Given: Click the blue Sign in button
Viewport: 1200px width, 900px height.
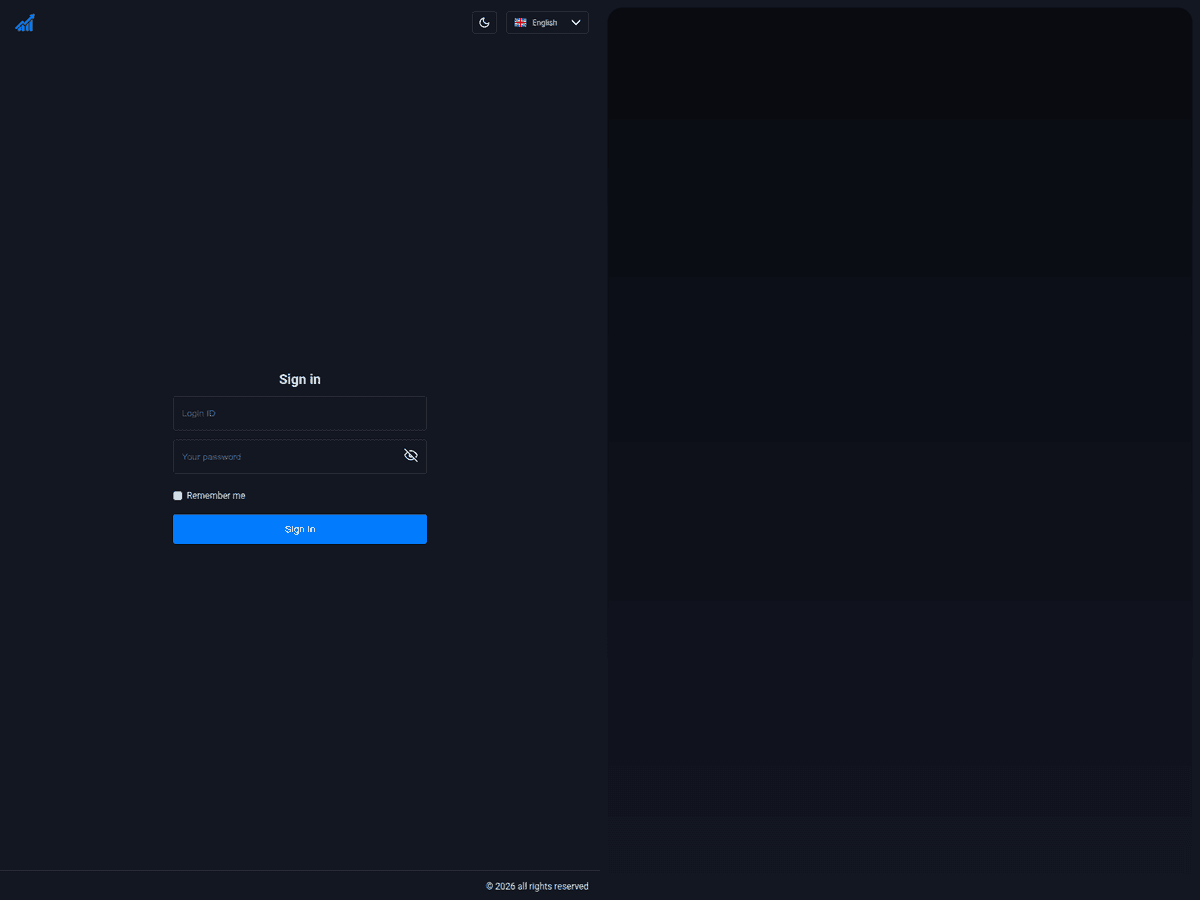Looking at the screenshot, I should [x=300, y=529].
